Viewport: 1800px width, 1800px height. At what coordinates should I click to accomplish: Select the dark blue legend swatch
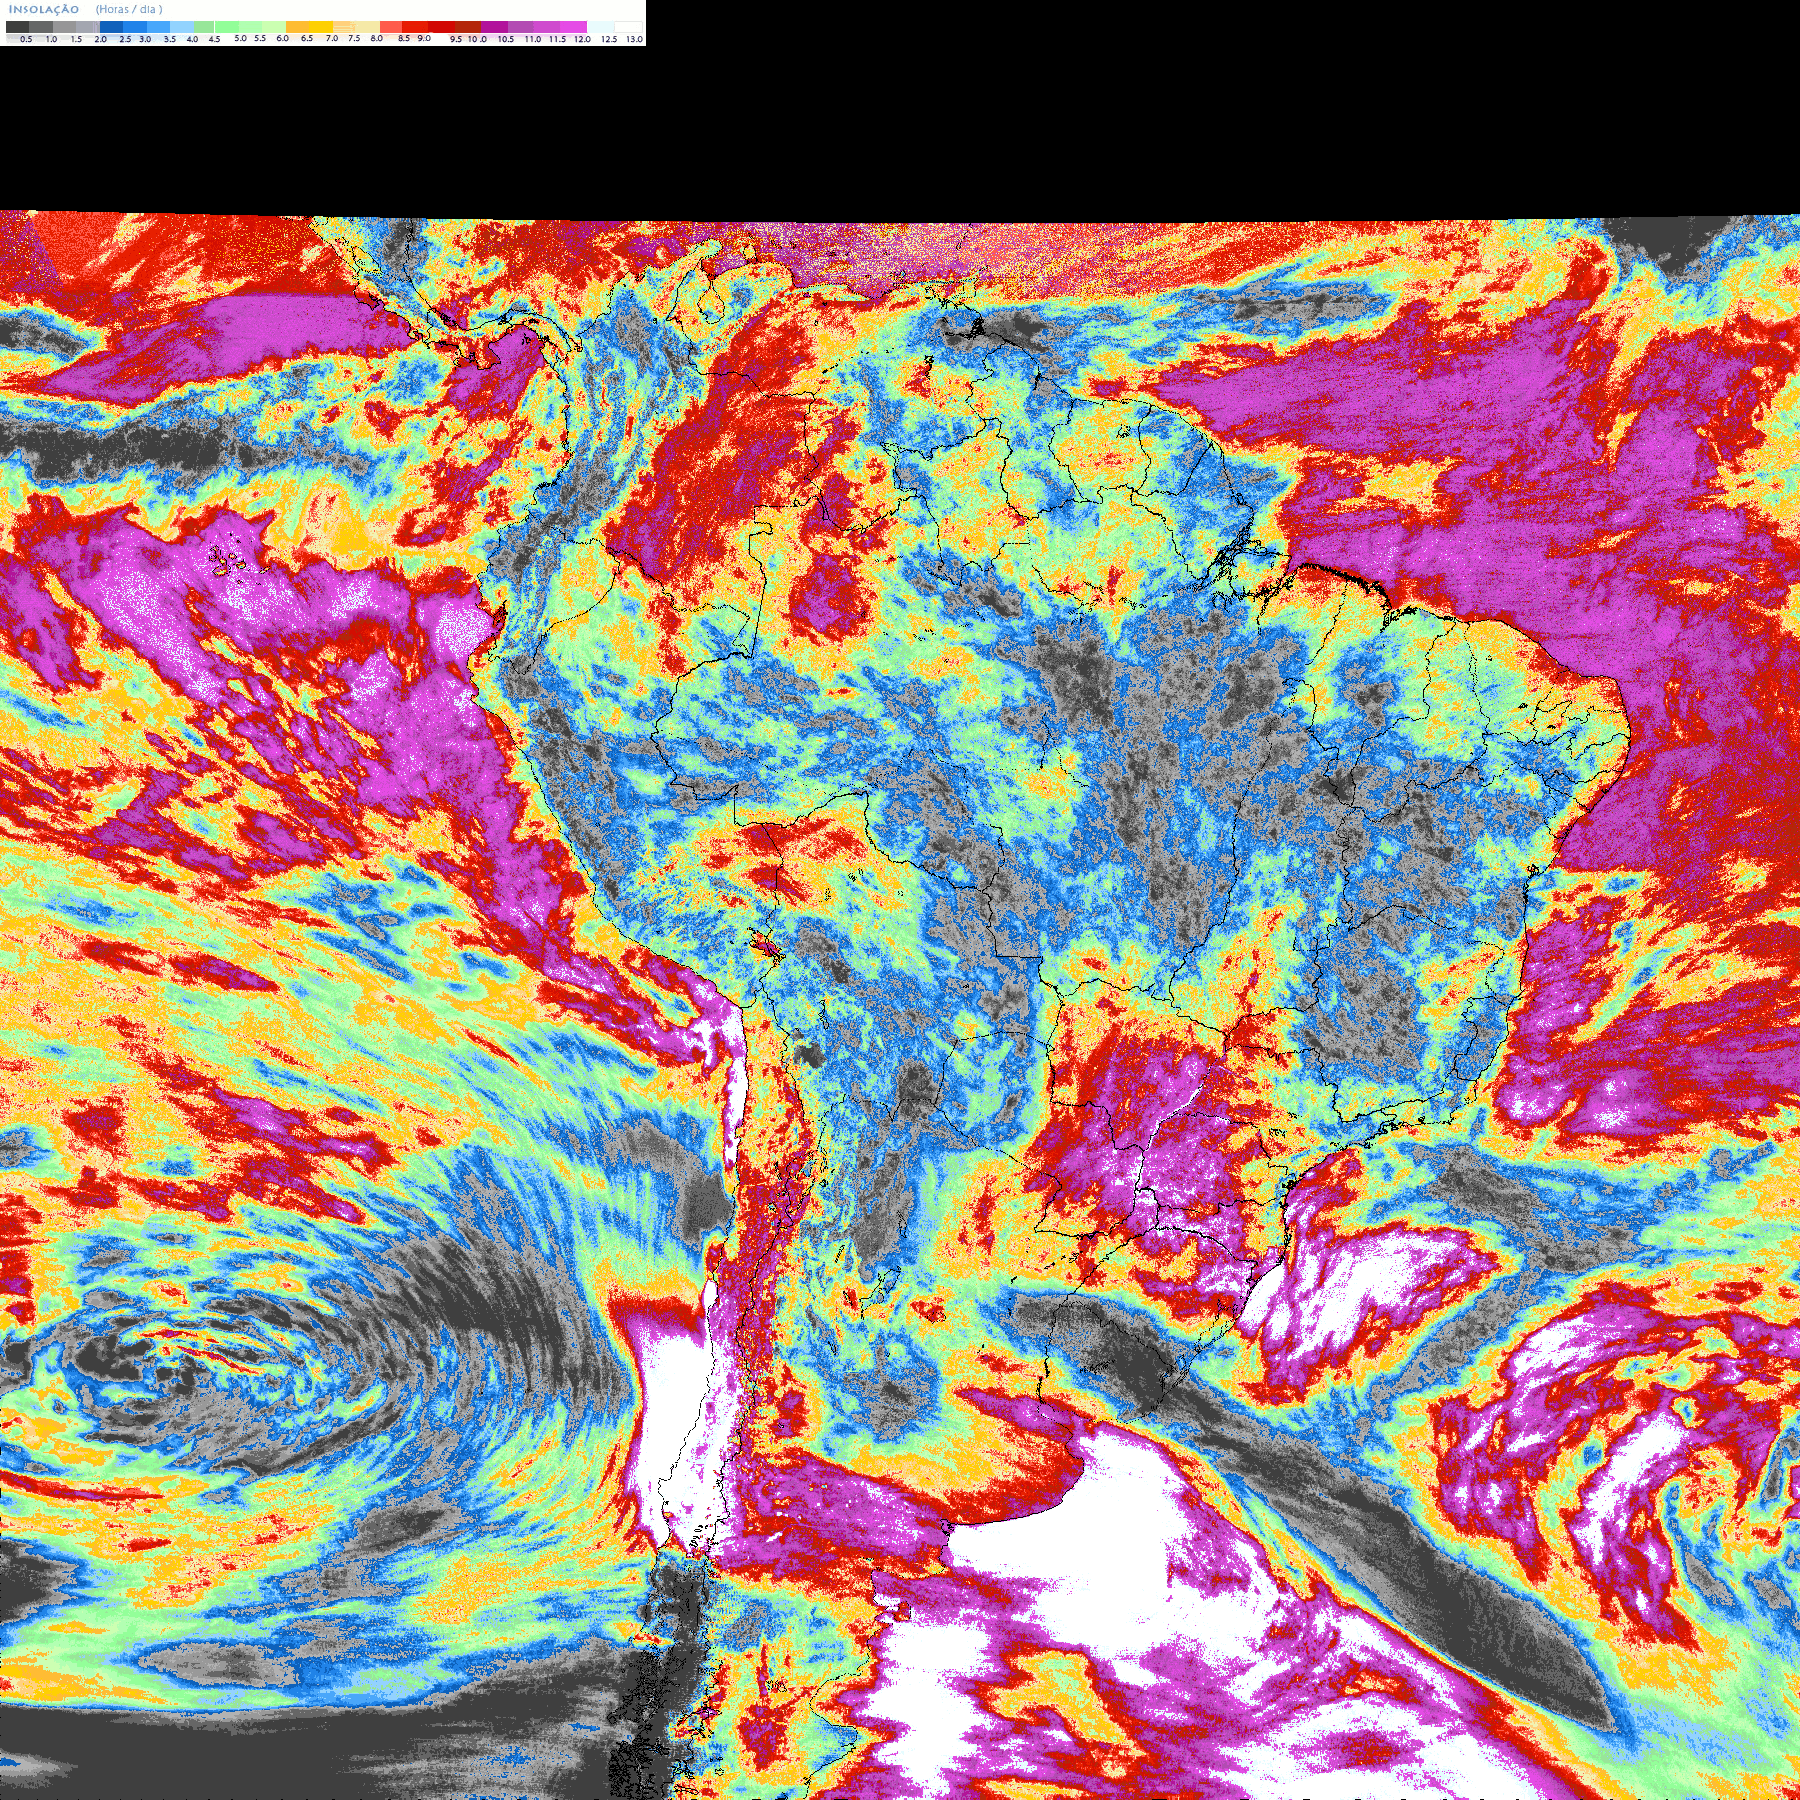111,27
